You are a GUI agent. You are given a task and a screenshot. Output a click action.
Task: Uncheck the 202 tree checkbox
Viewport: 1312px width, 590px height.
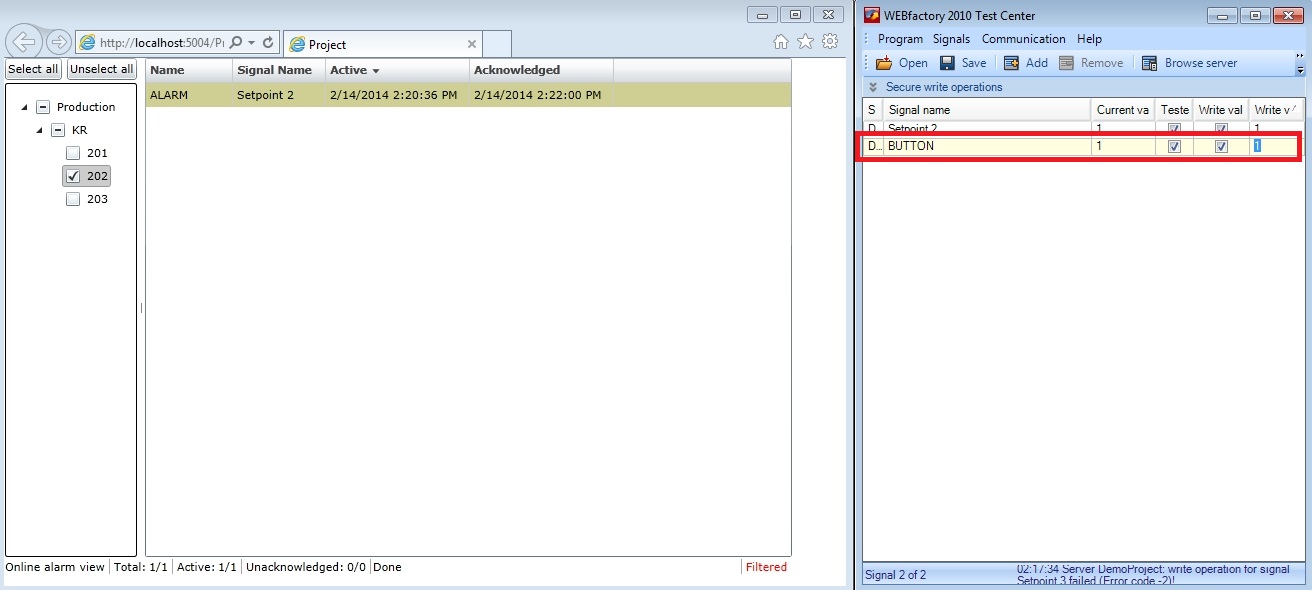[x=73, y=176]
